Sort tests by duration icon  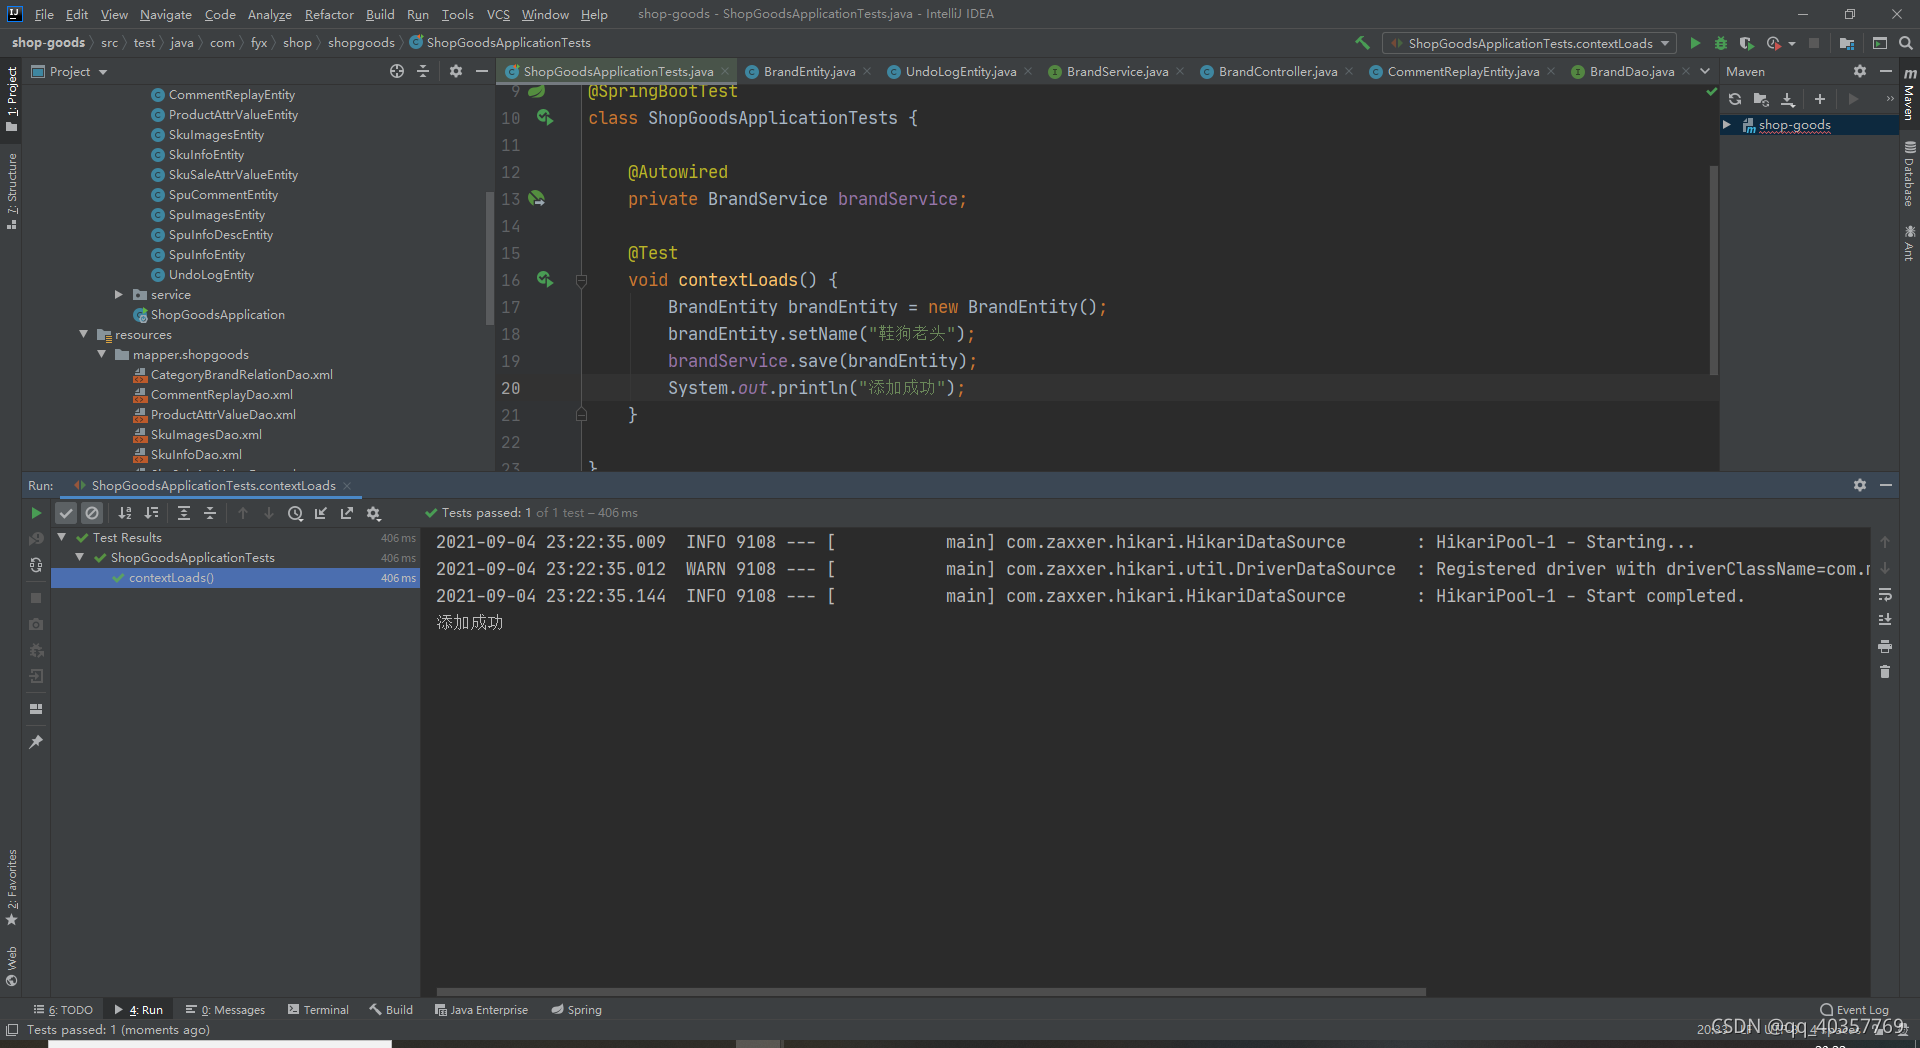tap(152, 513)
